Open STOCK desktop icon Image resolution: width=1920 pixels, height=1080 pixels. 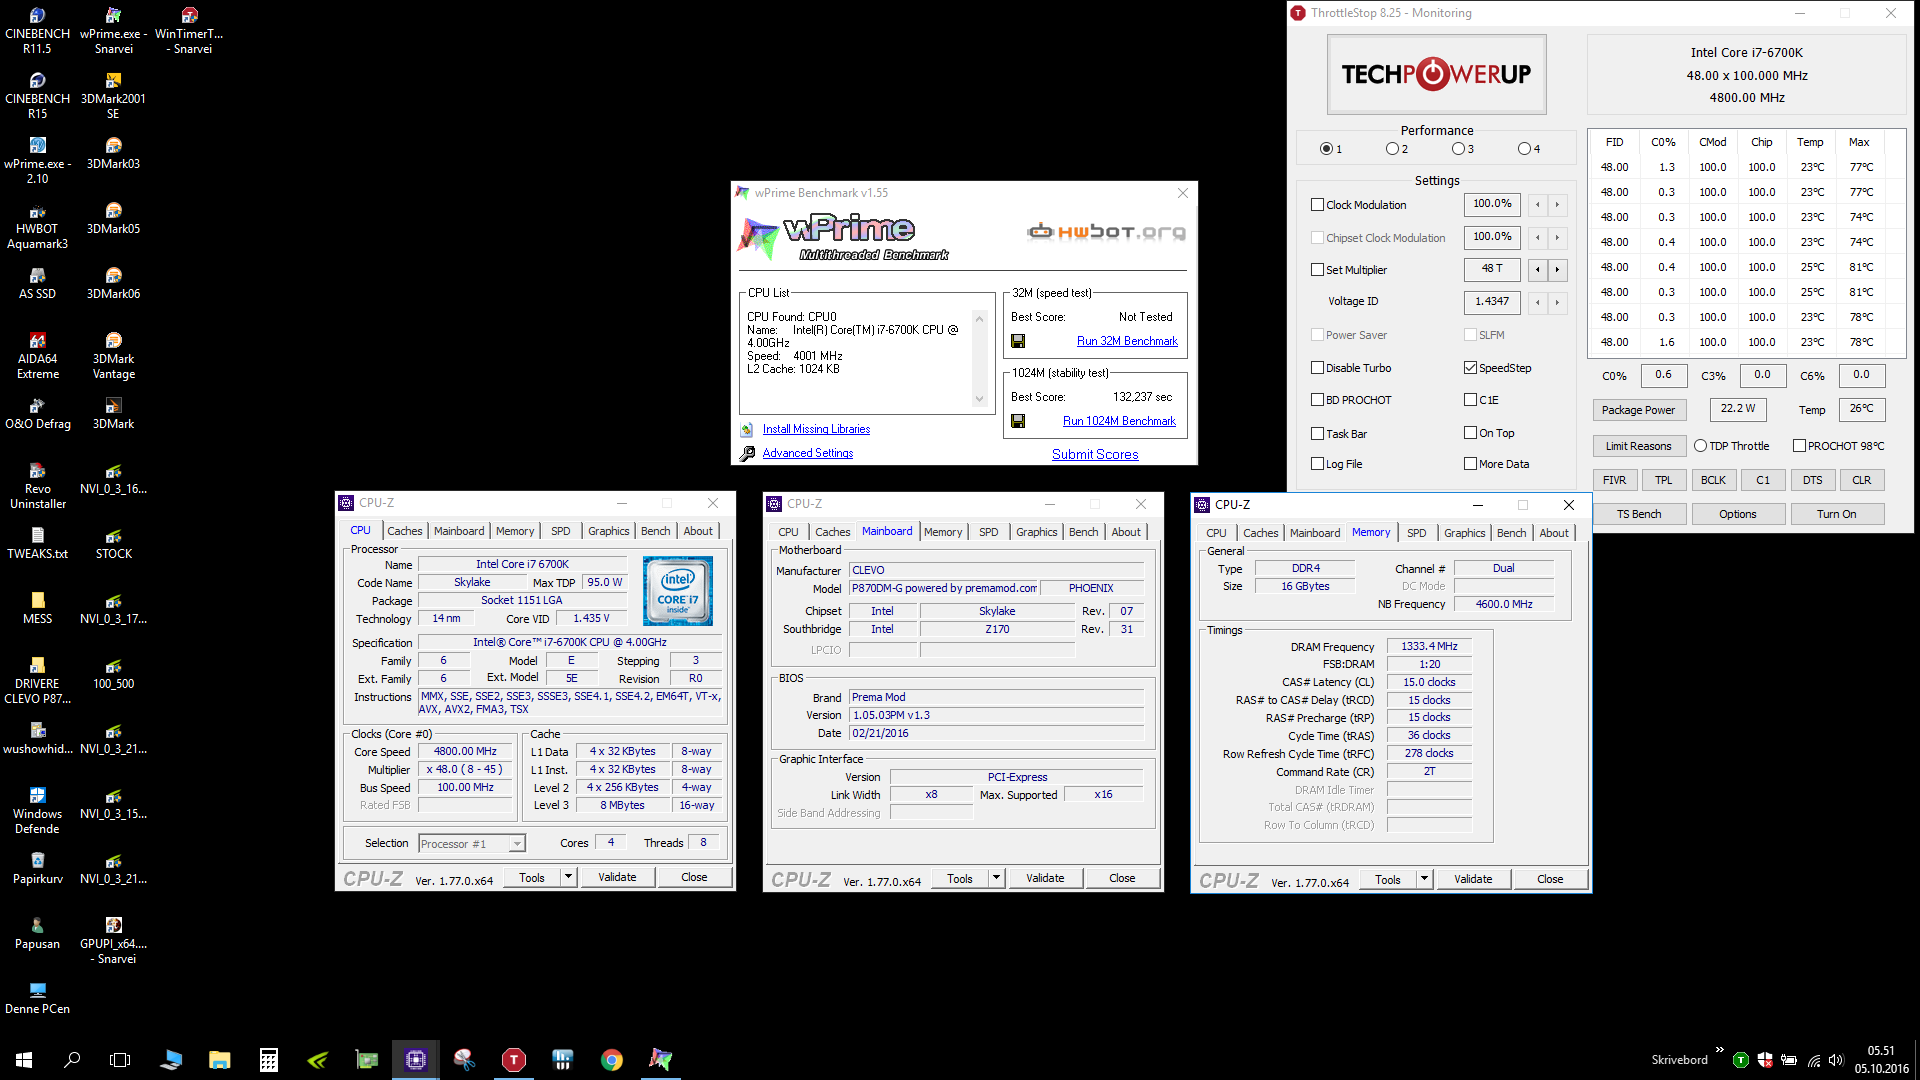113,543
